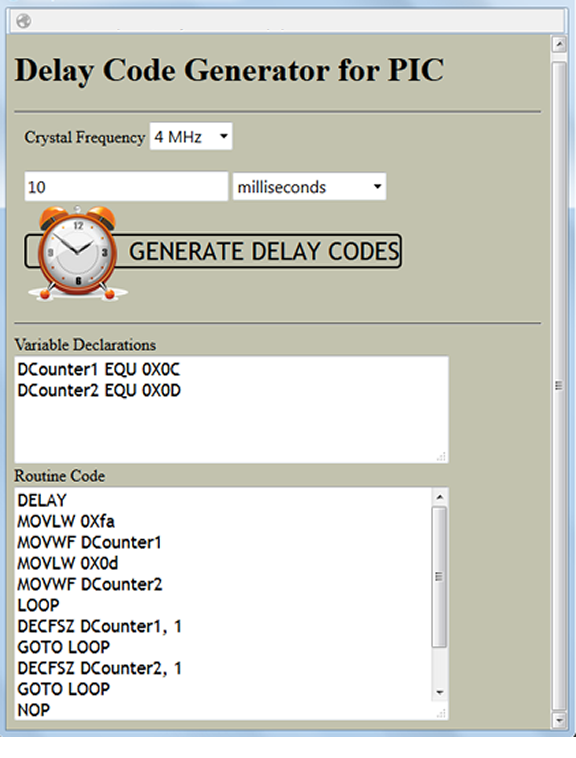Click the 'DECFSZ DCounter2, 1' line
576x758 pixels.
coord(100,668)
